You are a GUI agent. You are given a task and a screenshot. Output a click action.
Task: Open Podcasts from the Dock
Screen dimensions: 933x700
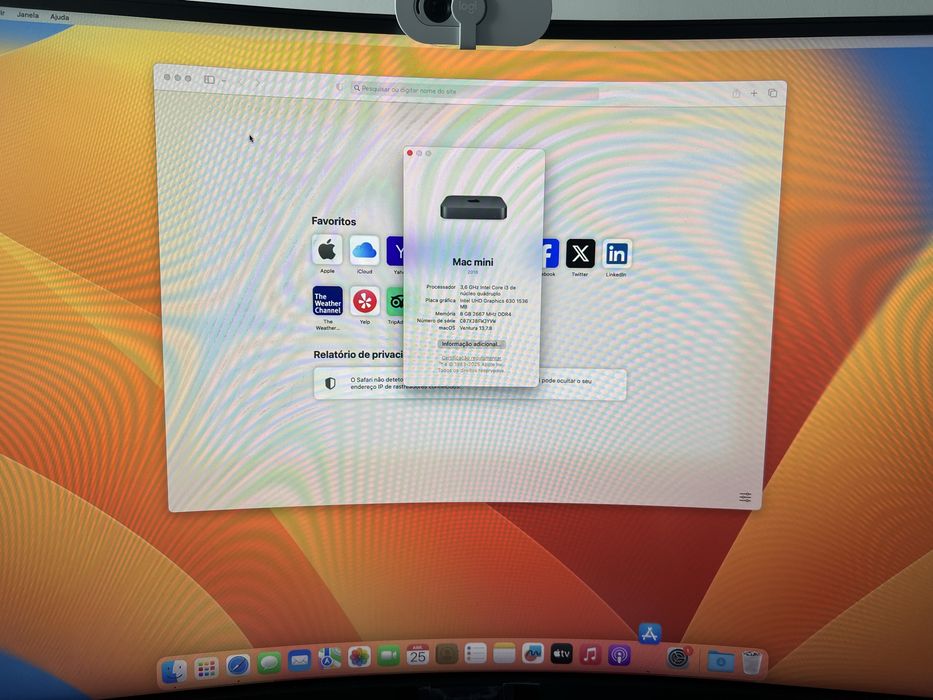pos(619,655)
